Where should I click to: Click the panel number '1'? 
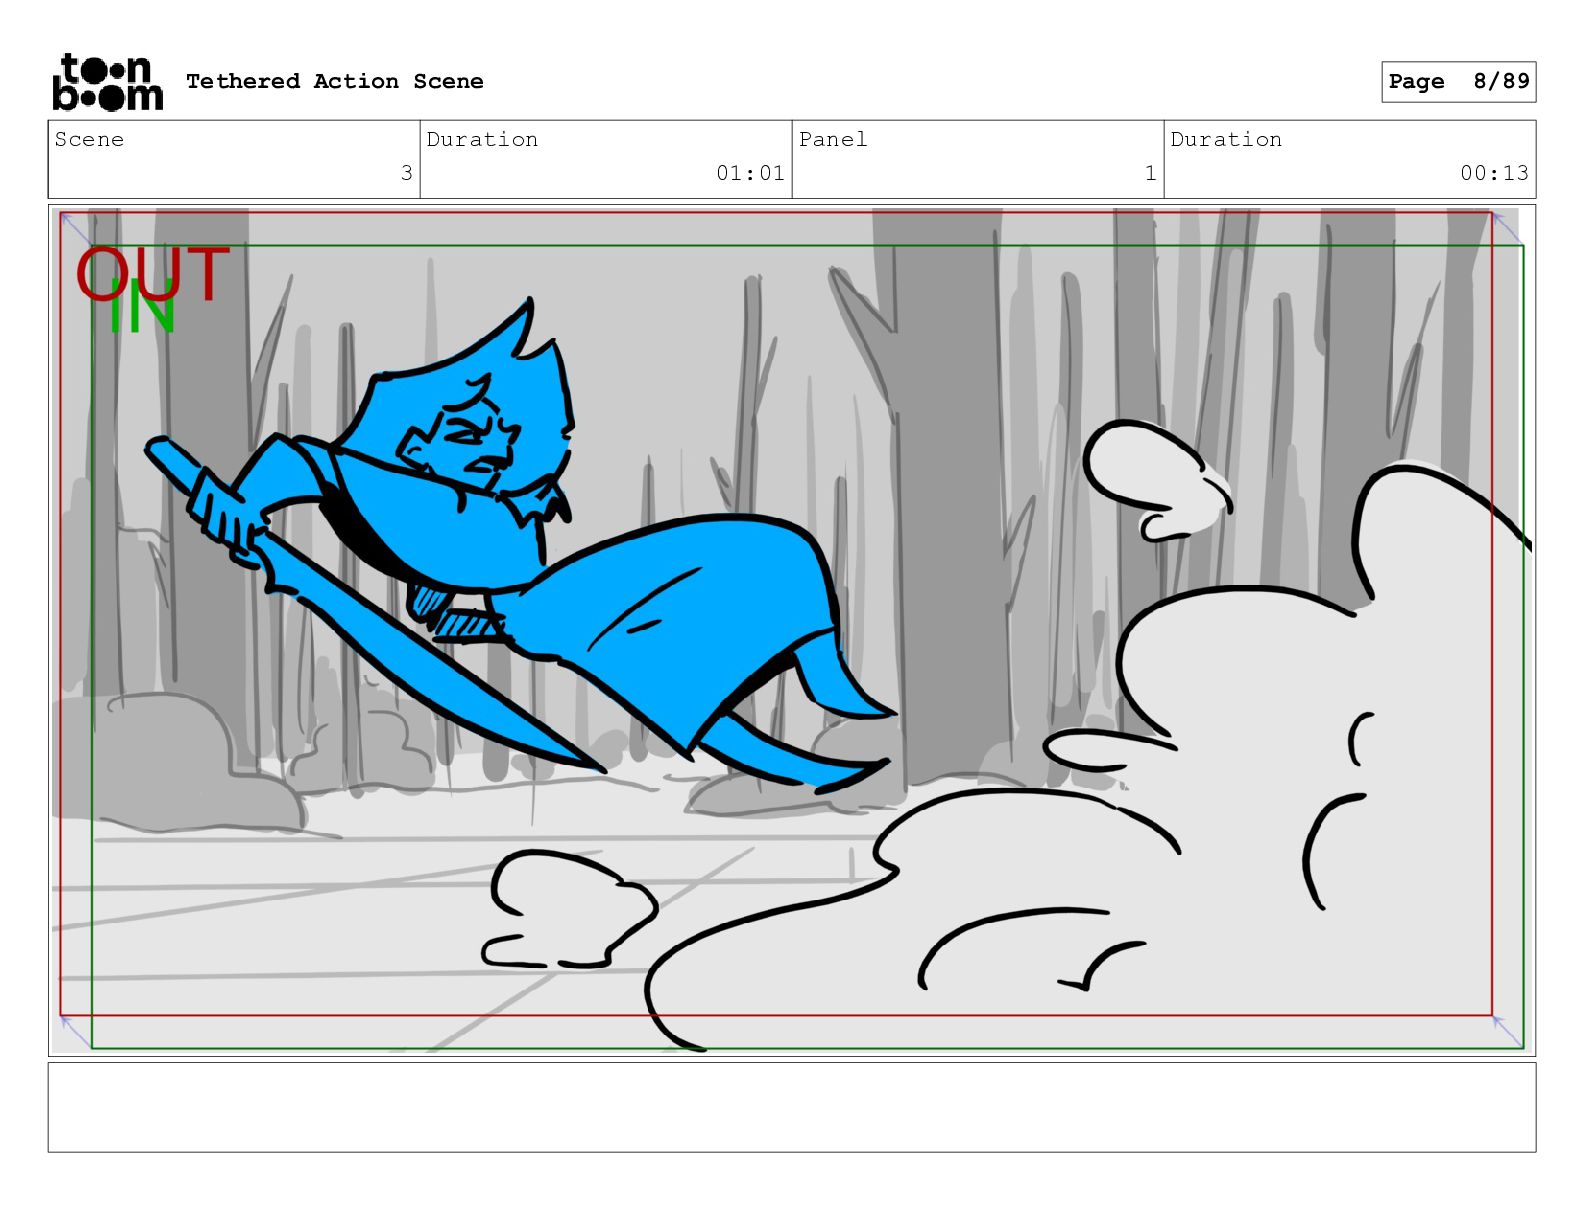tap(1150, 173)
